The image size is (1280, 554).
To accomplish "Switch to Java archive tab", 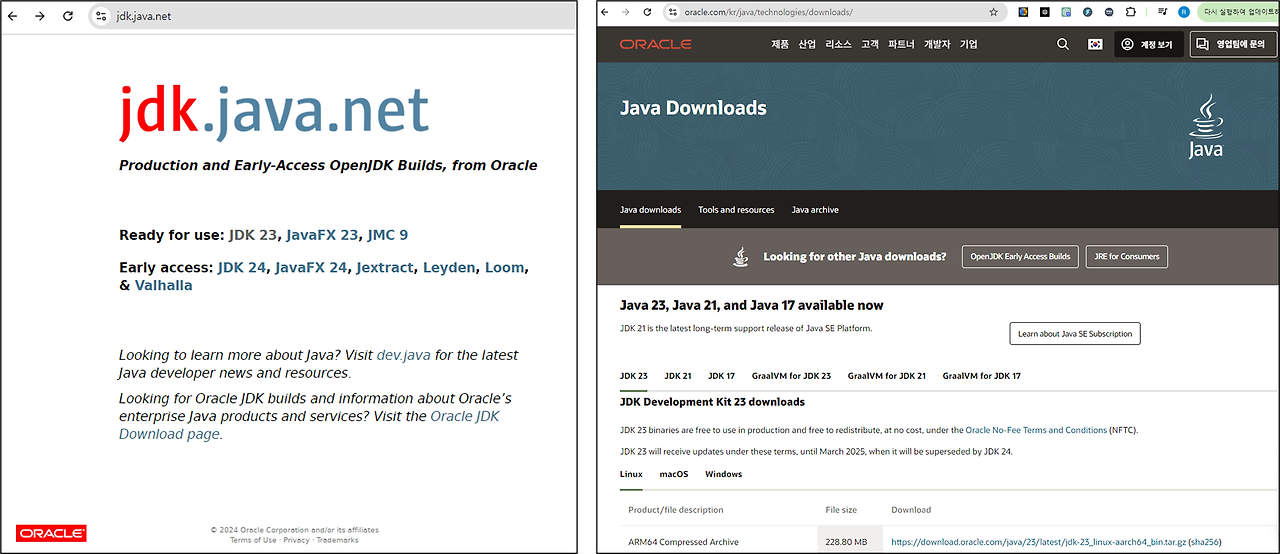I will pyautogui.click(x=815, y=210).
